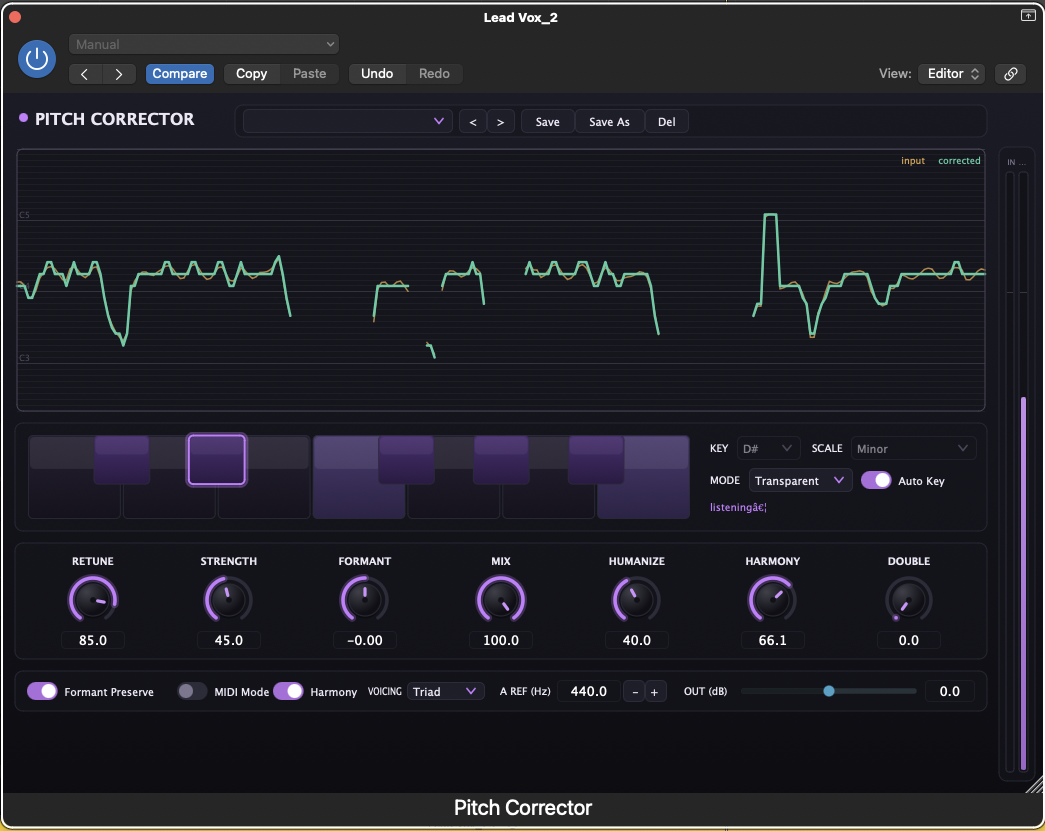Screen dimensions: 1045x831
Task: Open the SCALE dropdown showing Minor
Action: pyautogui.click(x=913, y=448)
